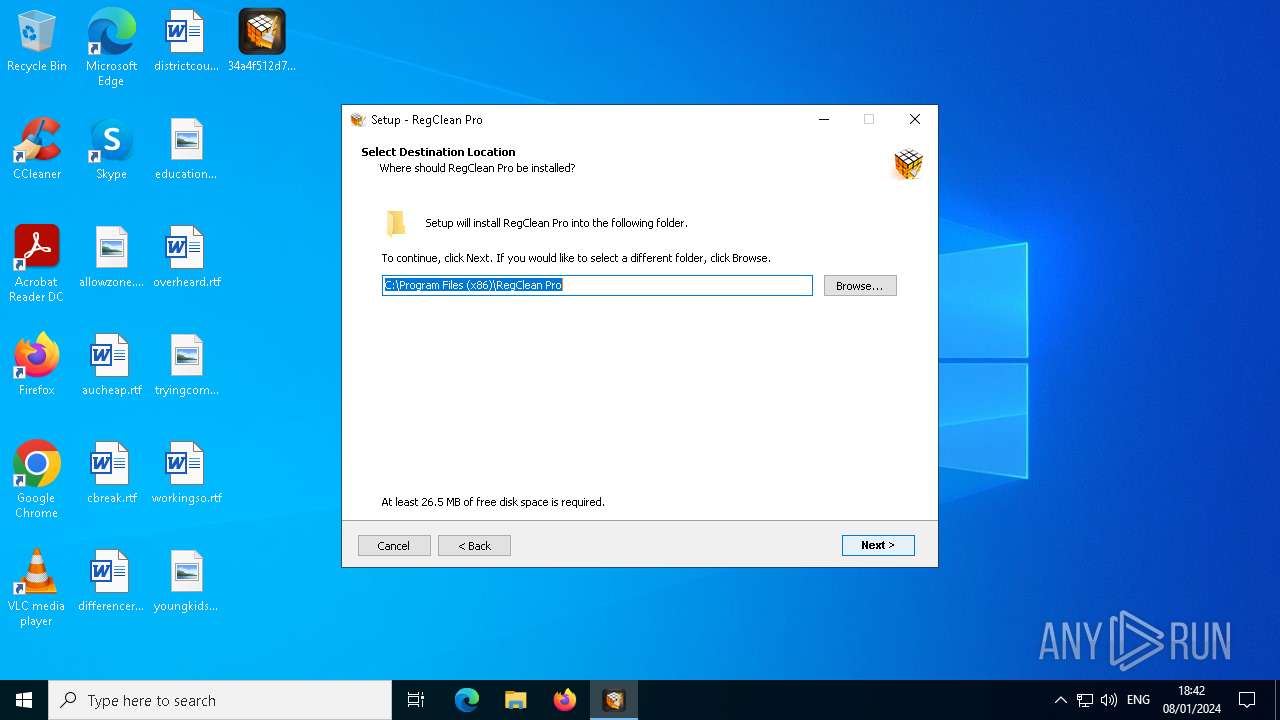Open network status tray icon
The image size is (1280, 720).
[x=1085, y=700]
